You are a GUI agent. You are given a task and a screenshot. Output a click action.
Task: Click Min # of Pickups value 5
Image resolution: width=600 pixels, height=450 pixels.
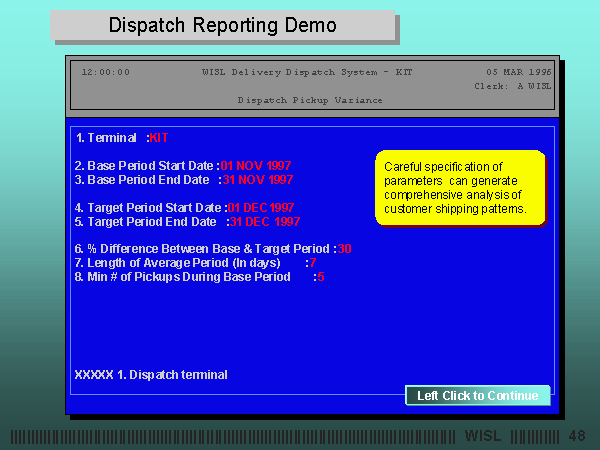point(321,277)
